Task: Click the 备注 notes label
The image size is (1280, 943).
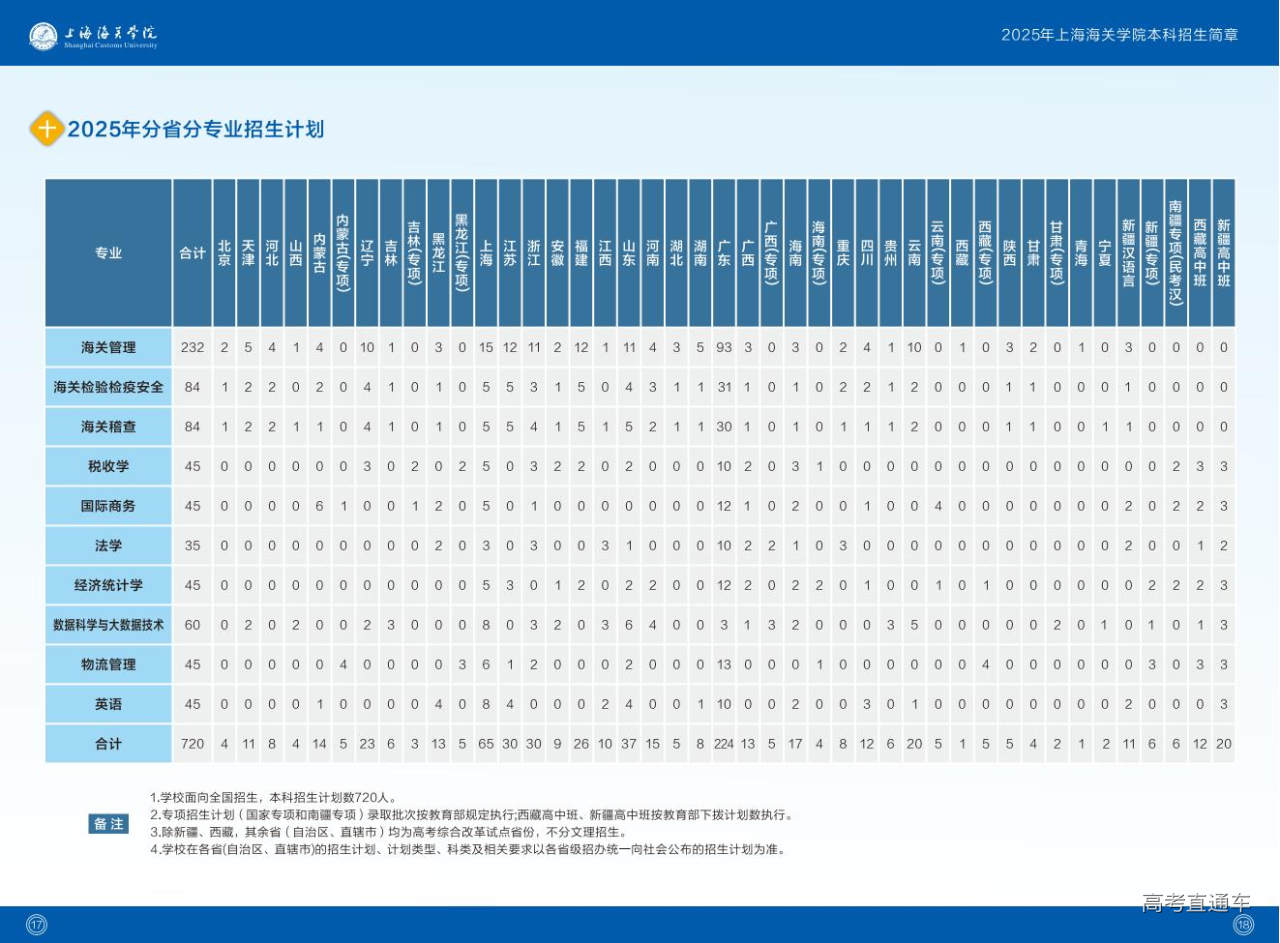Action: [109, 824]
